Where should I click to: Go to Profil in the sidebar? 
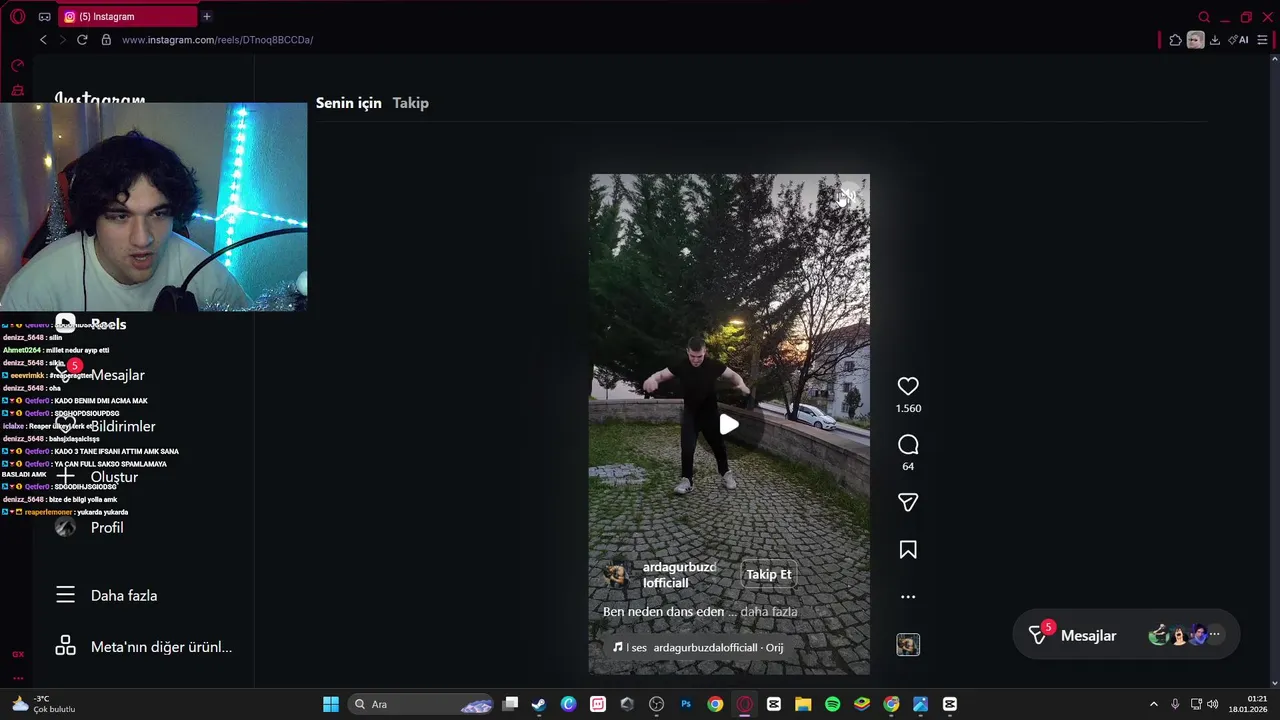point(89,527)
